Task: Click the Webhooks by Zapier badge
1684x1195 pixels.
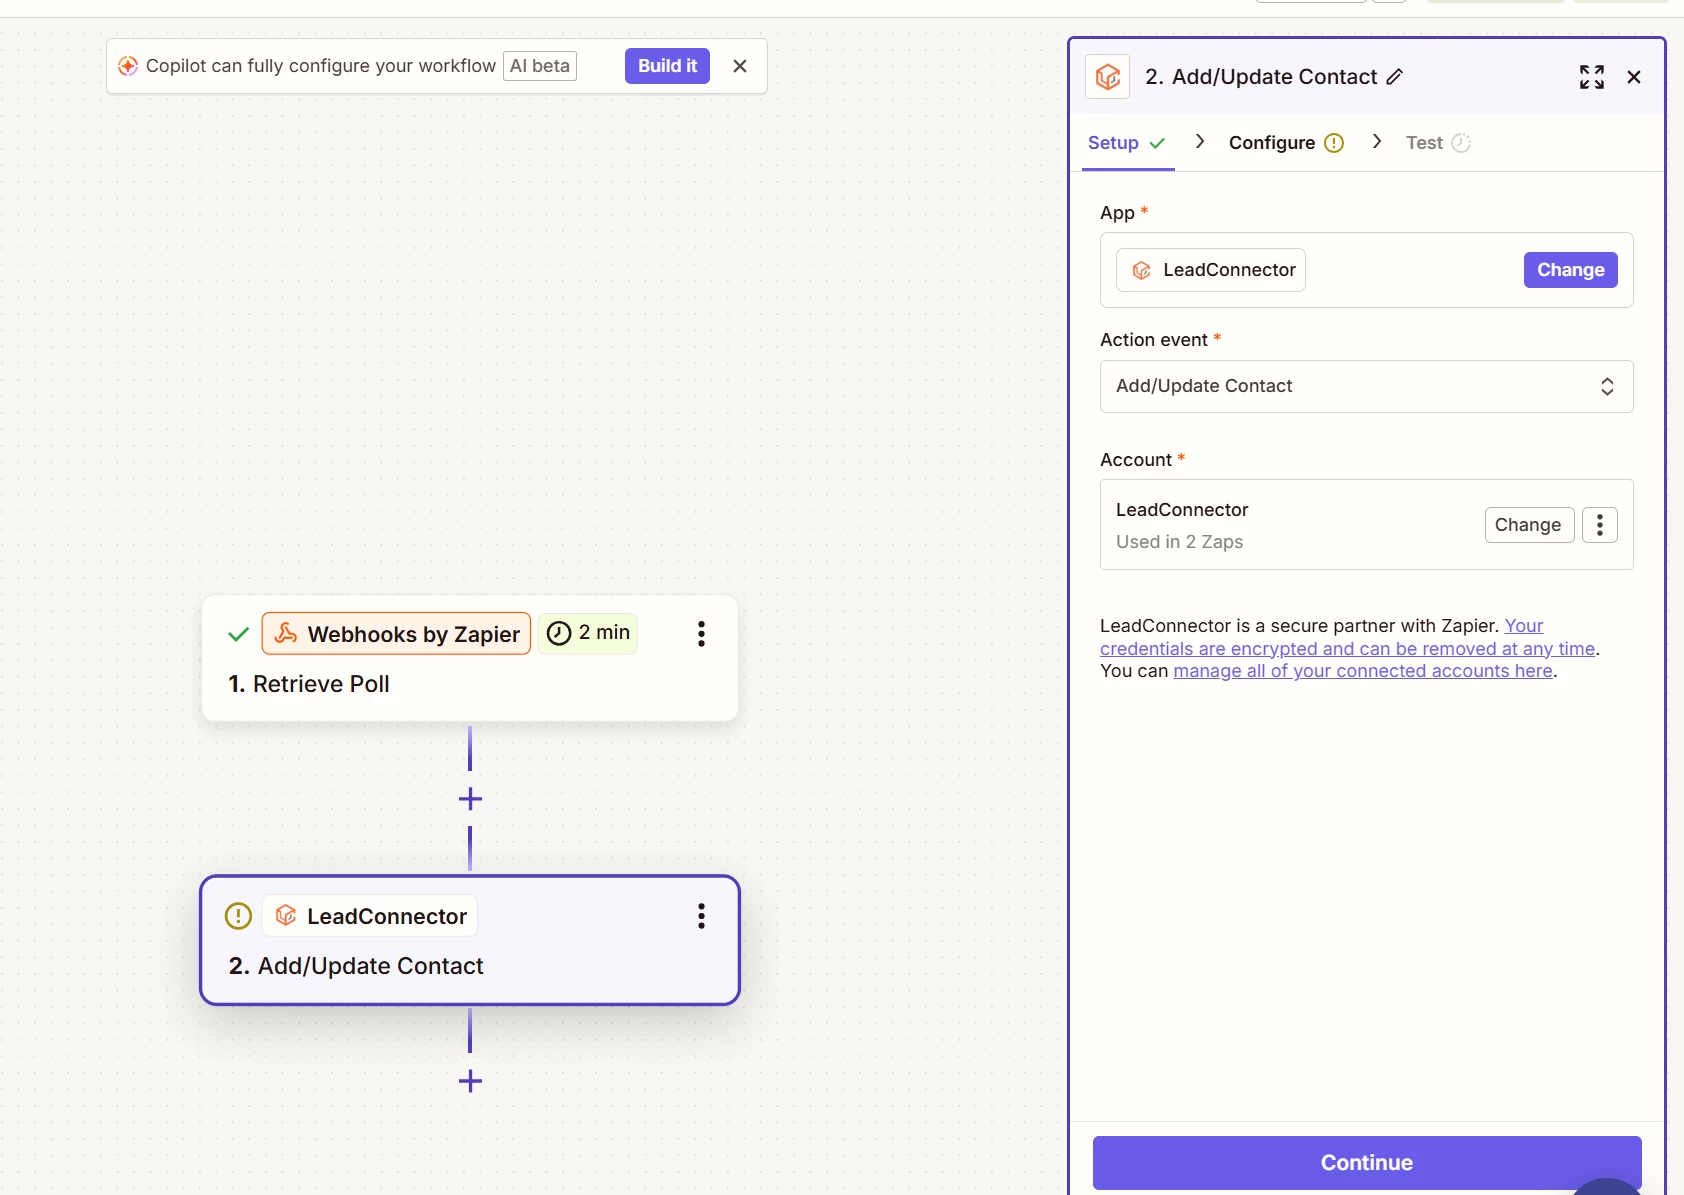Action: pos(396,633)
